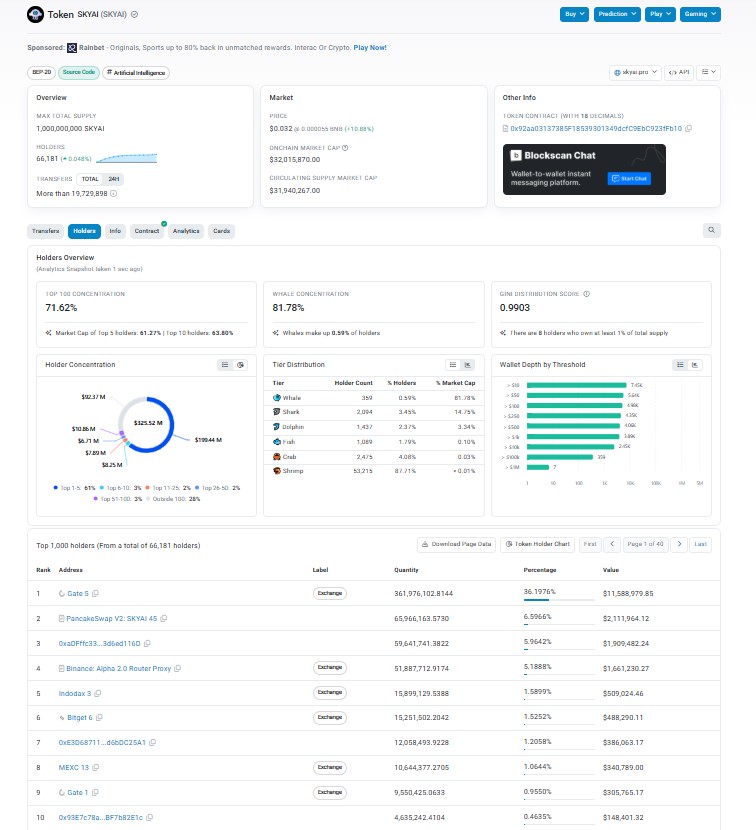This screenshot has width=756, height=830.
Task: Copy the MEXC 13 address
Action: [96, 768]
